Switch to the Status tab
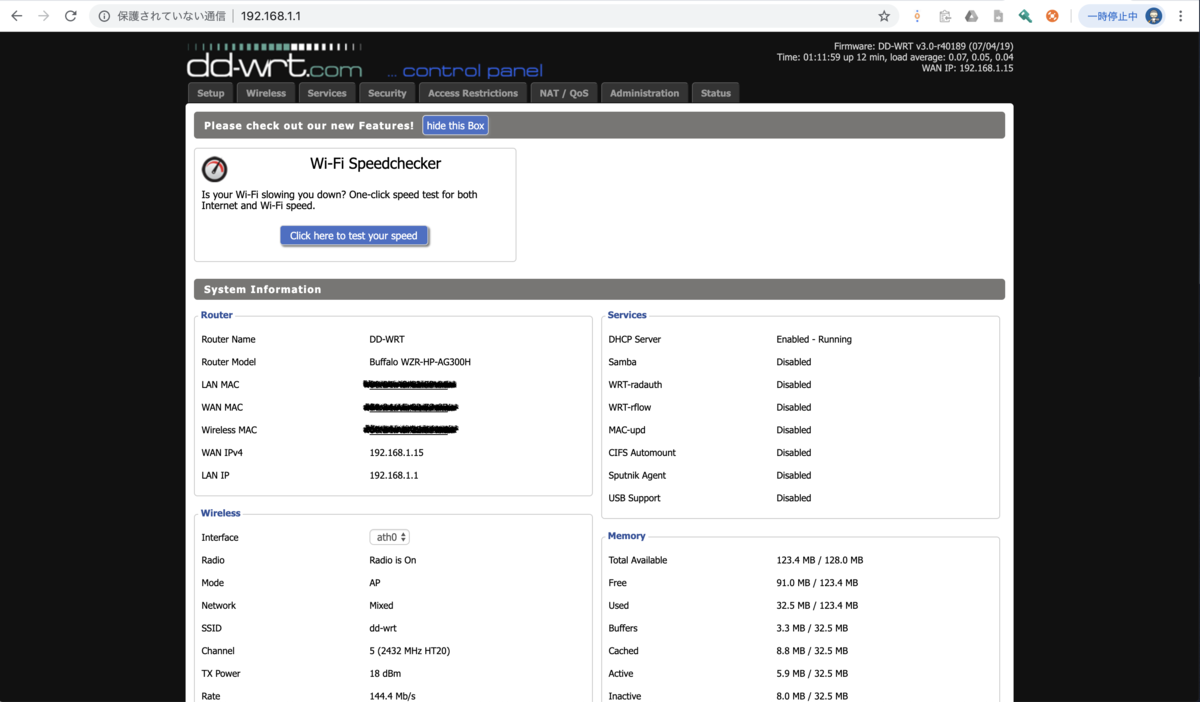 tap(716, 93)
